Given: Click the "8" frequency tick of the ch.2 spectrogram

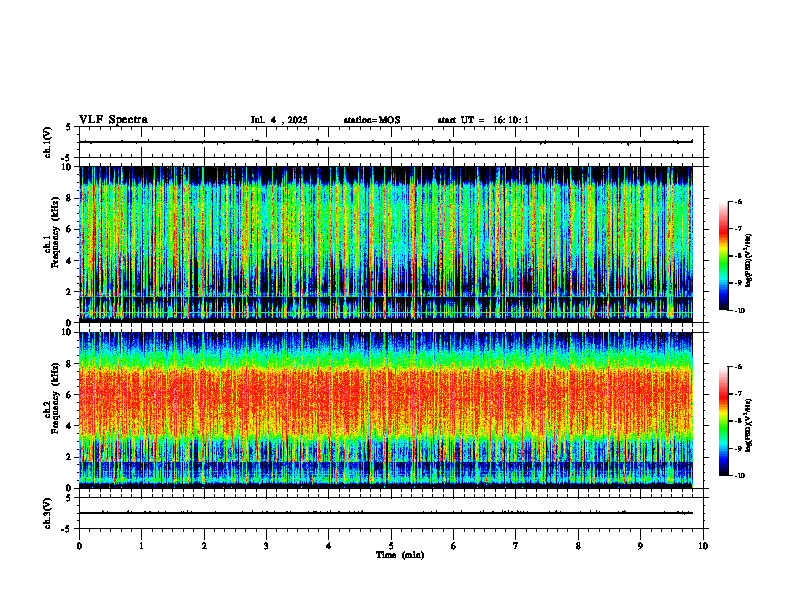Looking at the screenshot, I should pos(70,364).
